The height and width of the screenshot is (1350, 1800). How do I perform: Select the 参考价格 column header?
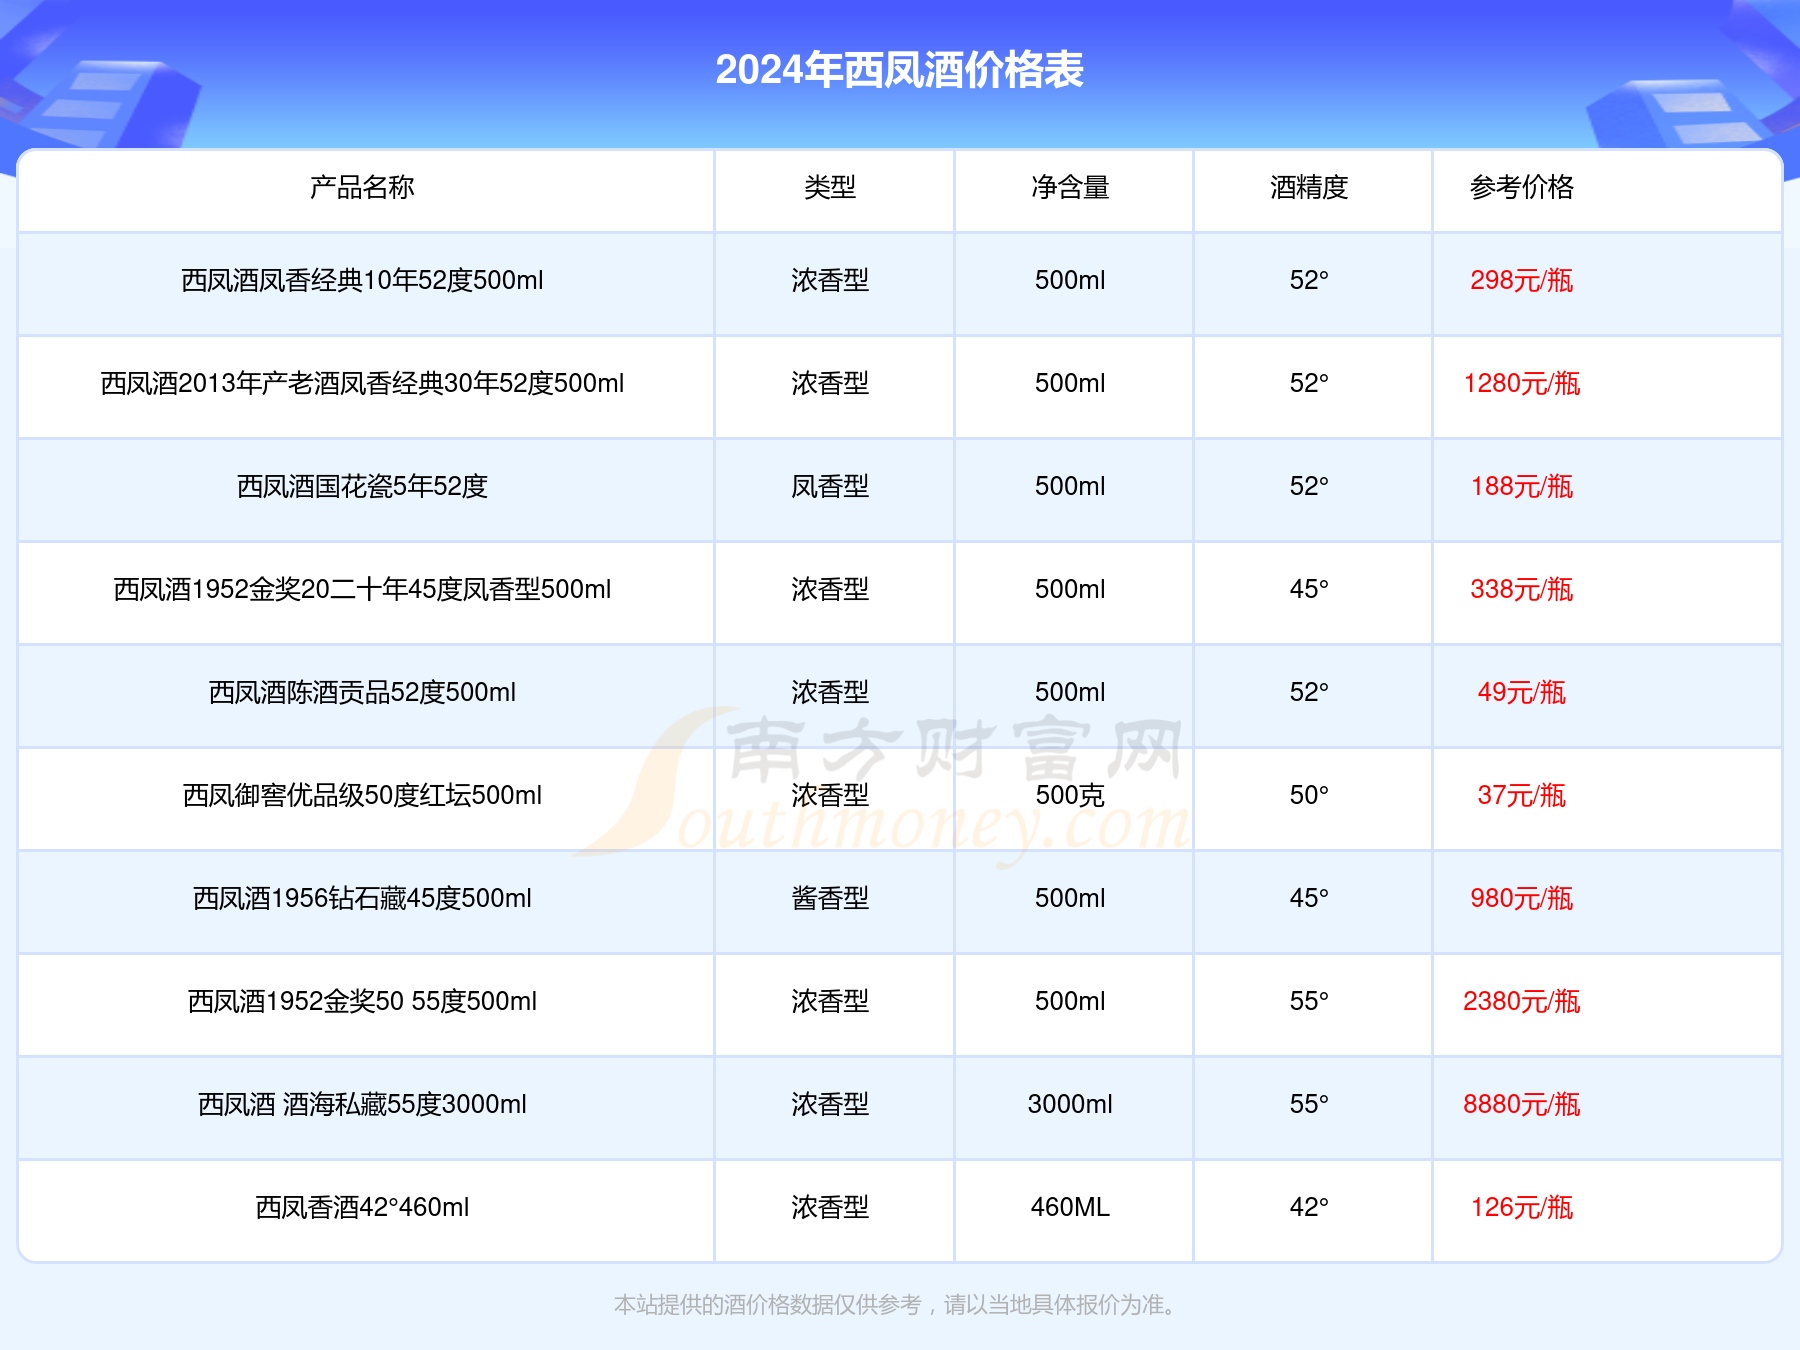[x=1521, y=187]
